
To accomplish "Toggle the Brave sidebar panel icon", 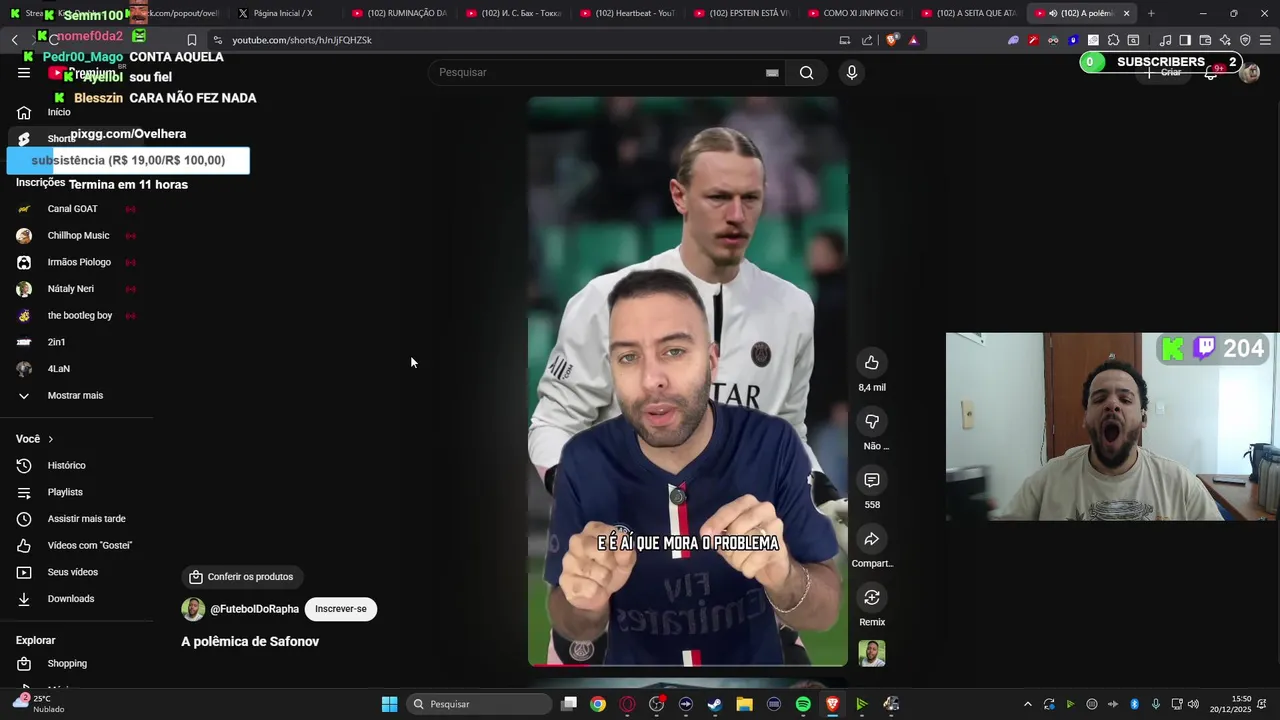I will click(1185, 40).
